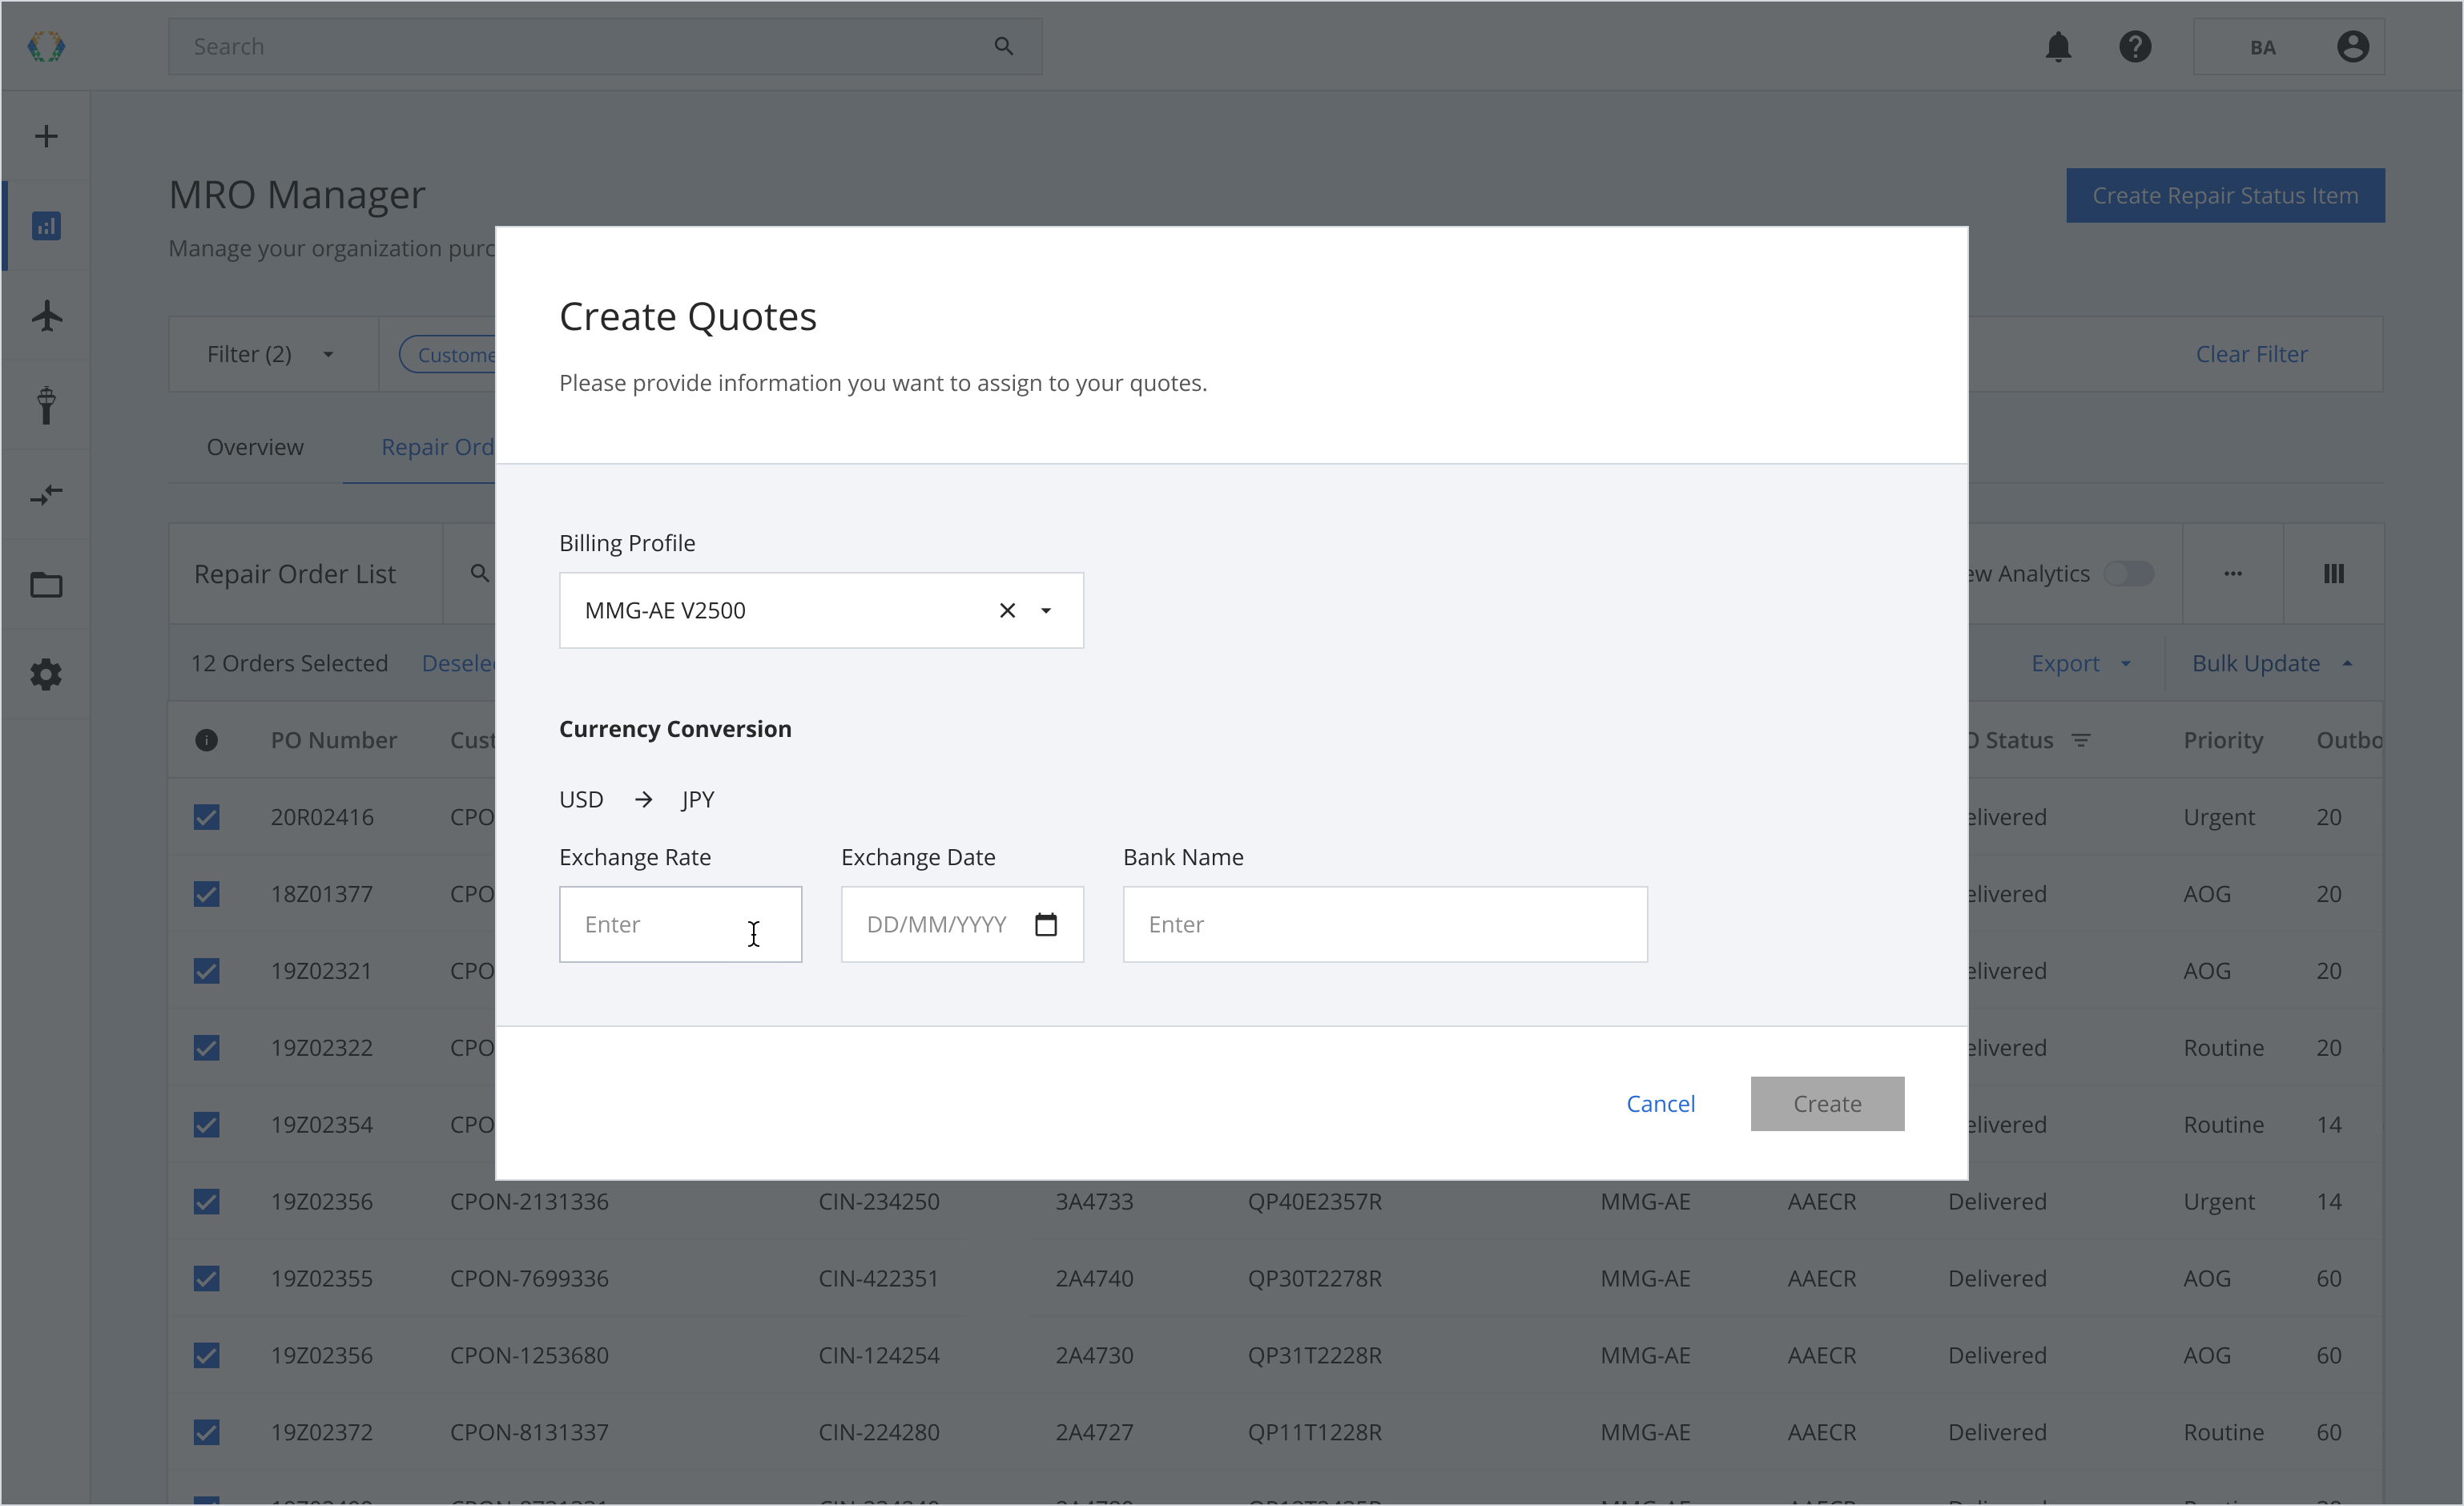Click cell CIN-422351
The width and height of the screenshot is (2464, 1506).
[x=879, y=1278]
